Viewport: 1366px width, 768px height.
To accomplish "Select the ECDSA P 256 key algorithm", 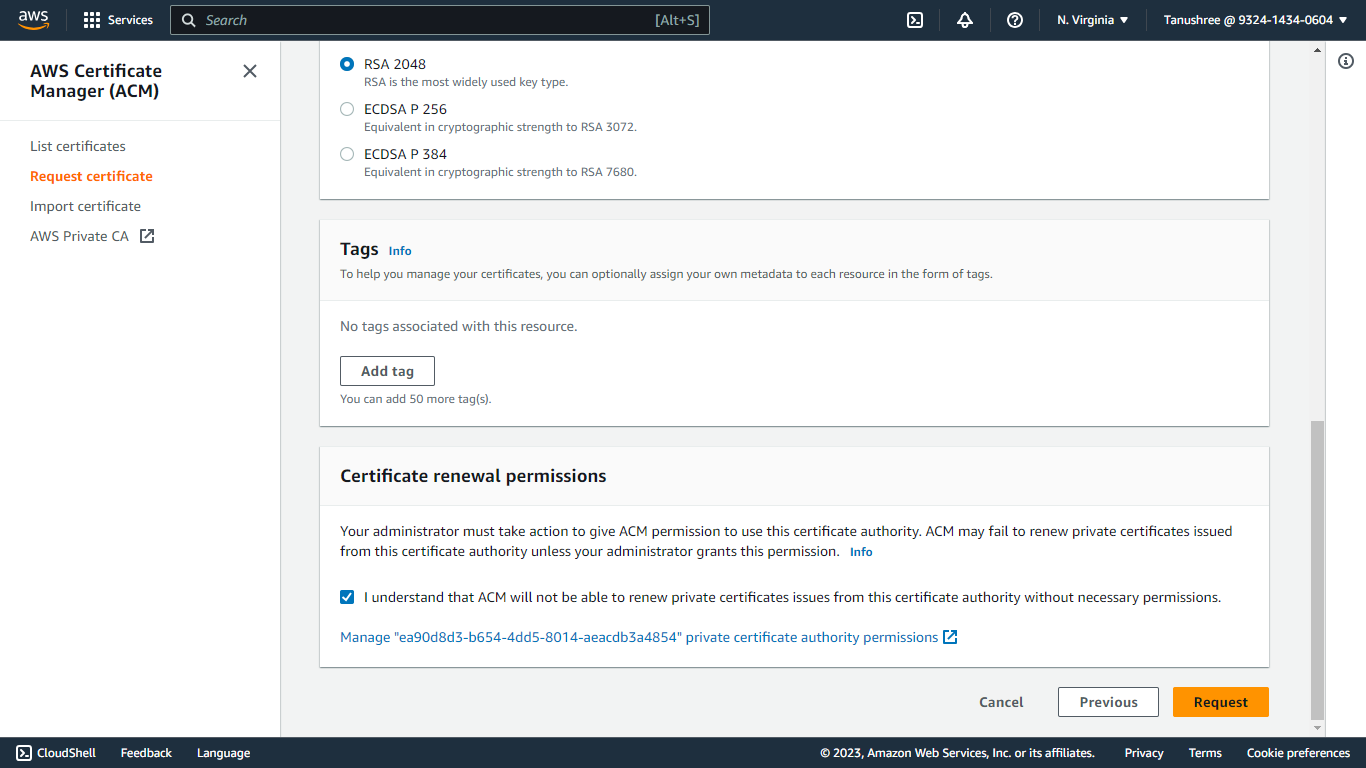I will coord(347,109).
